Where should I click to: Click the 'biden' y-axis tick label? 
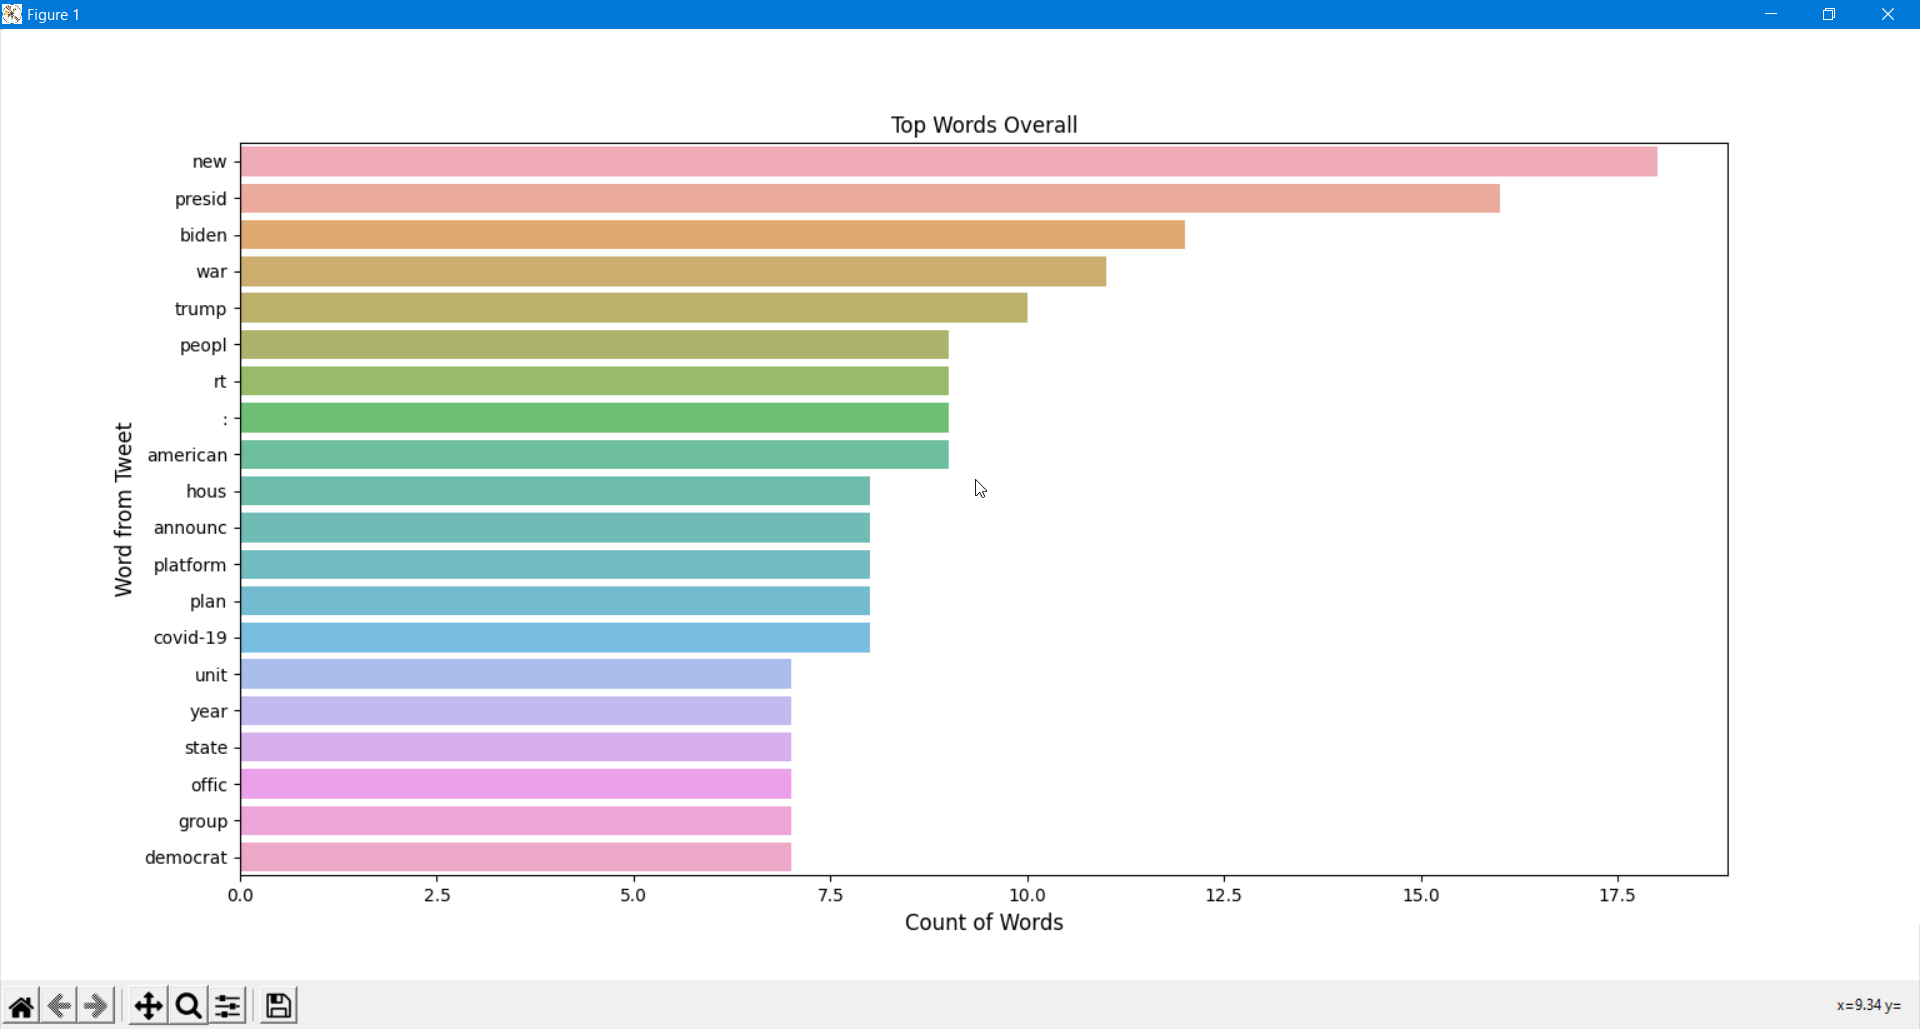click(x=204, y=235)
